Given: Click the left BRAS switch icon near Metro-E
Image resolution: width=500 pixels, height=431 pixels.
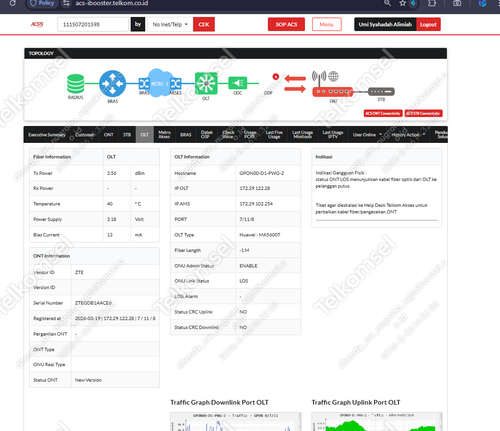Looking at the screenshot, I should (144, 83).
